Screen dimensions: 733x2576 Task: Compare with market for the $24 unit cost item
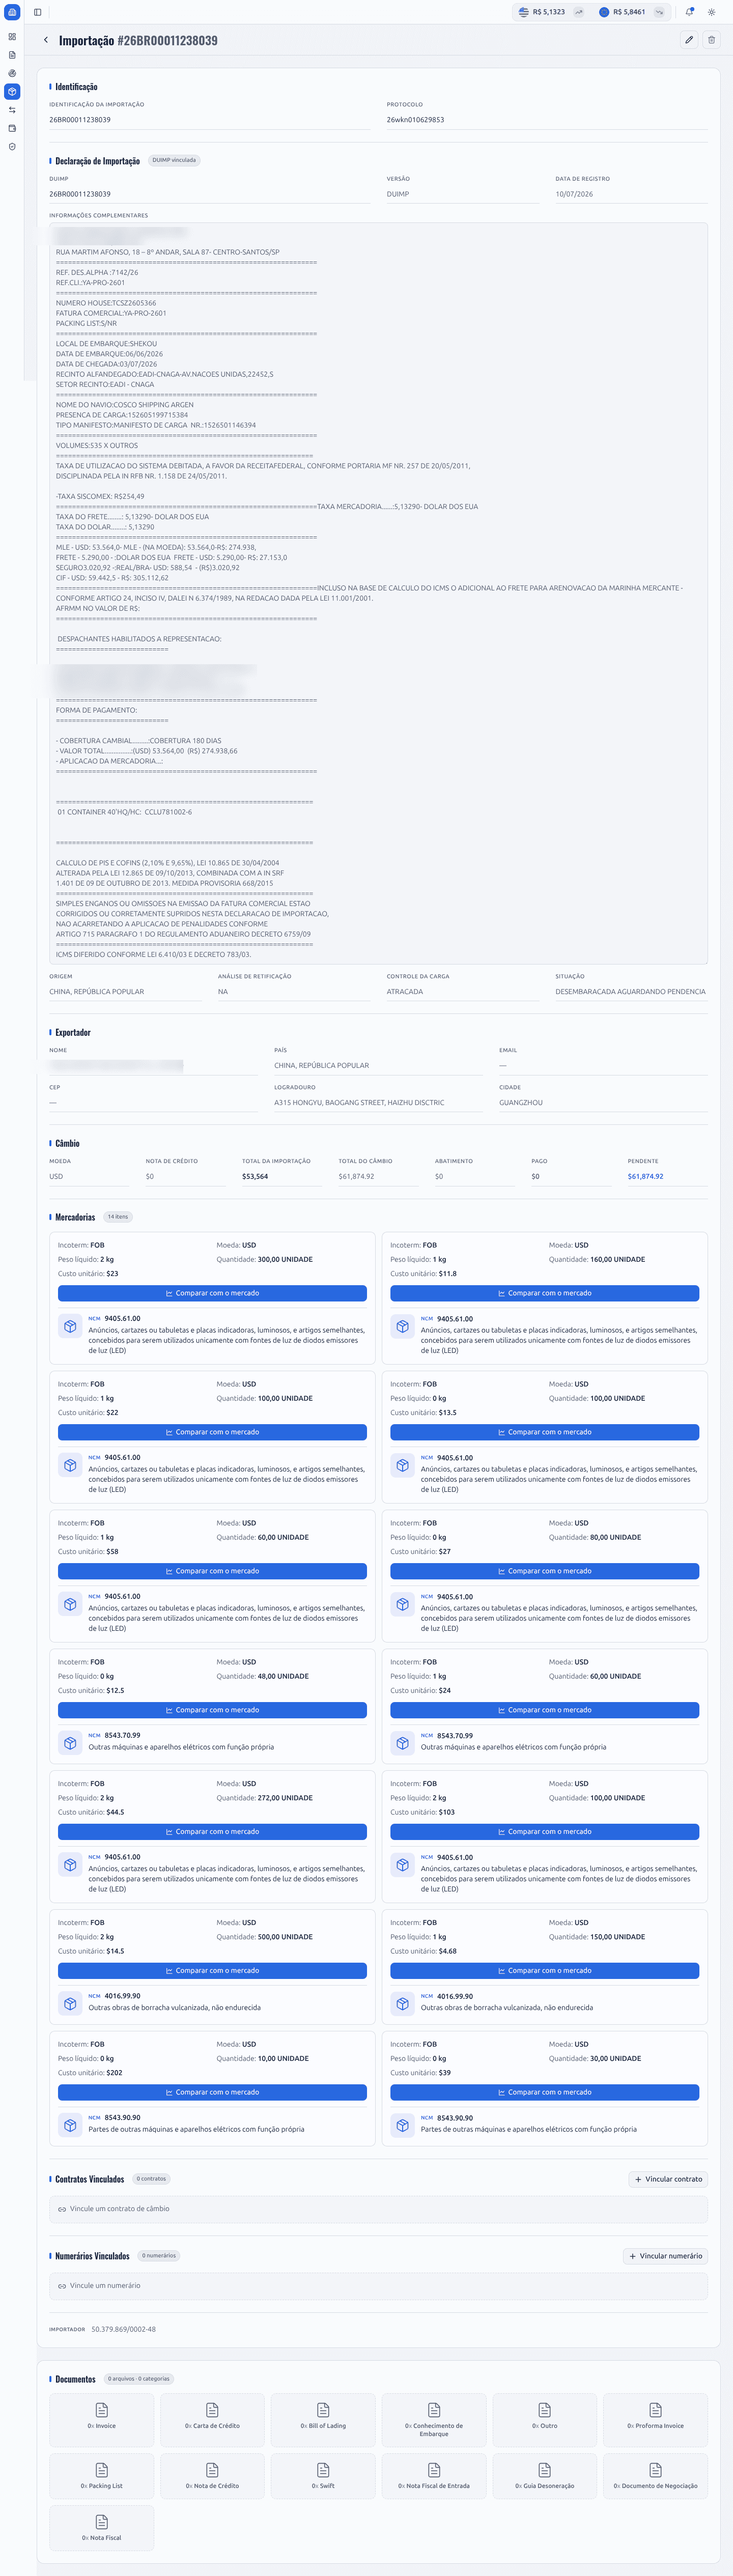[x=544, y=1710]
